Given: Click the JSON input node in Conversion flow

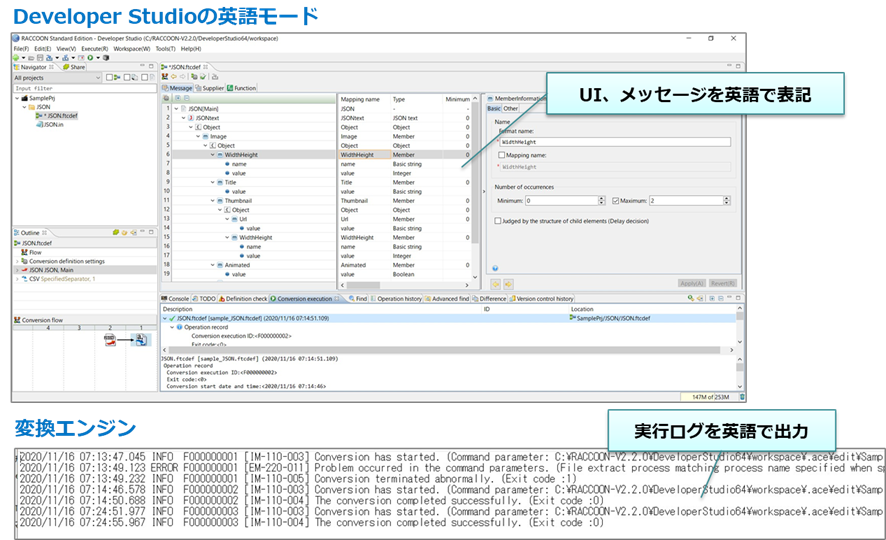Looking at the screenshot, I should tap(110, 339).
